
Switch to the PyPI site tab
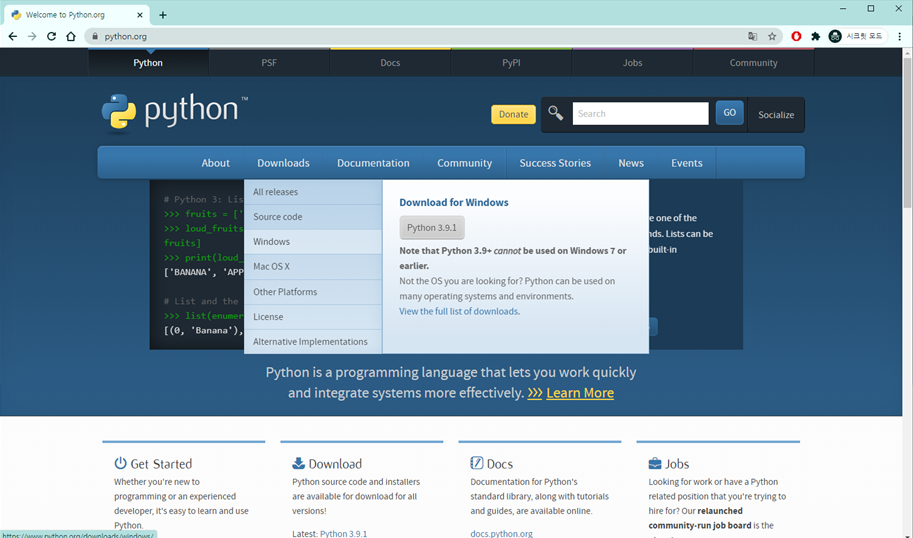pyautogui.click(x=511, y=62)
